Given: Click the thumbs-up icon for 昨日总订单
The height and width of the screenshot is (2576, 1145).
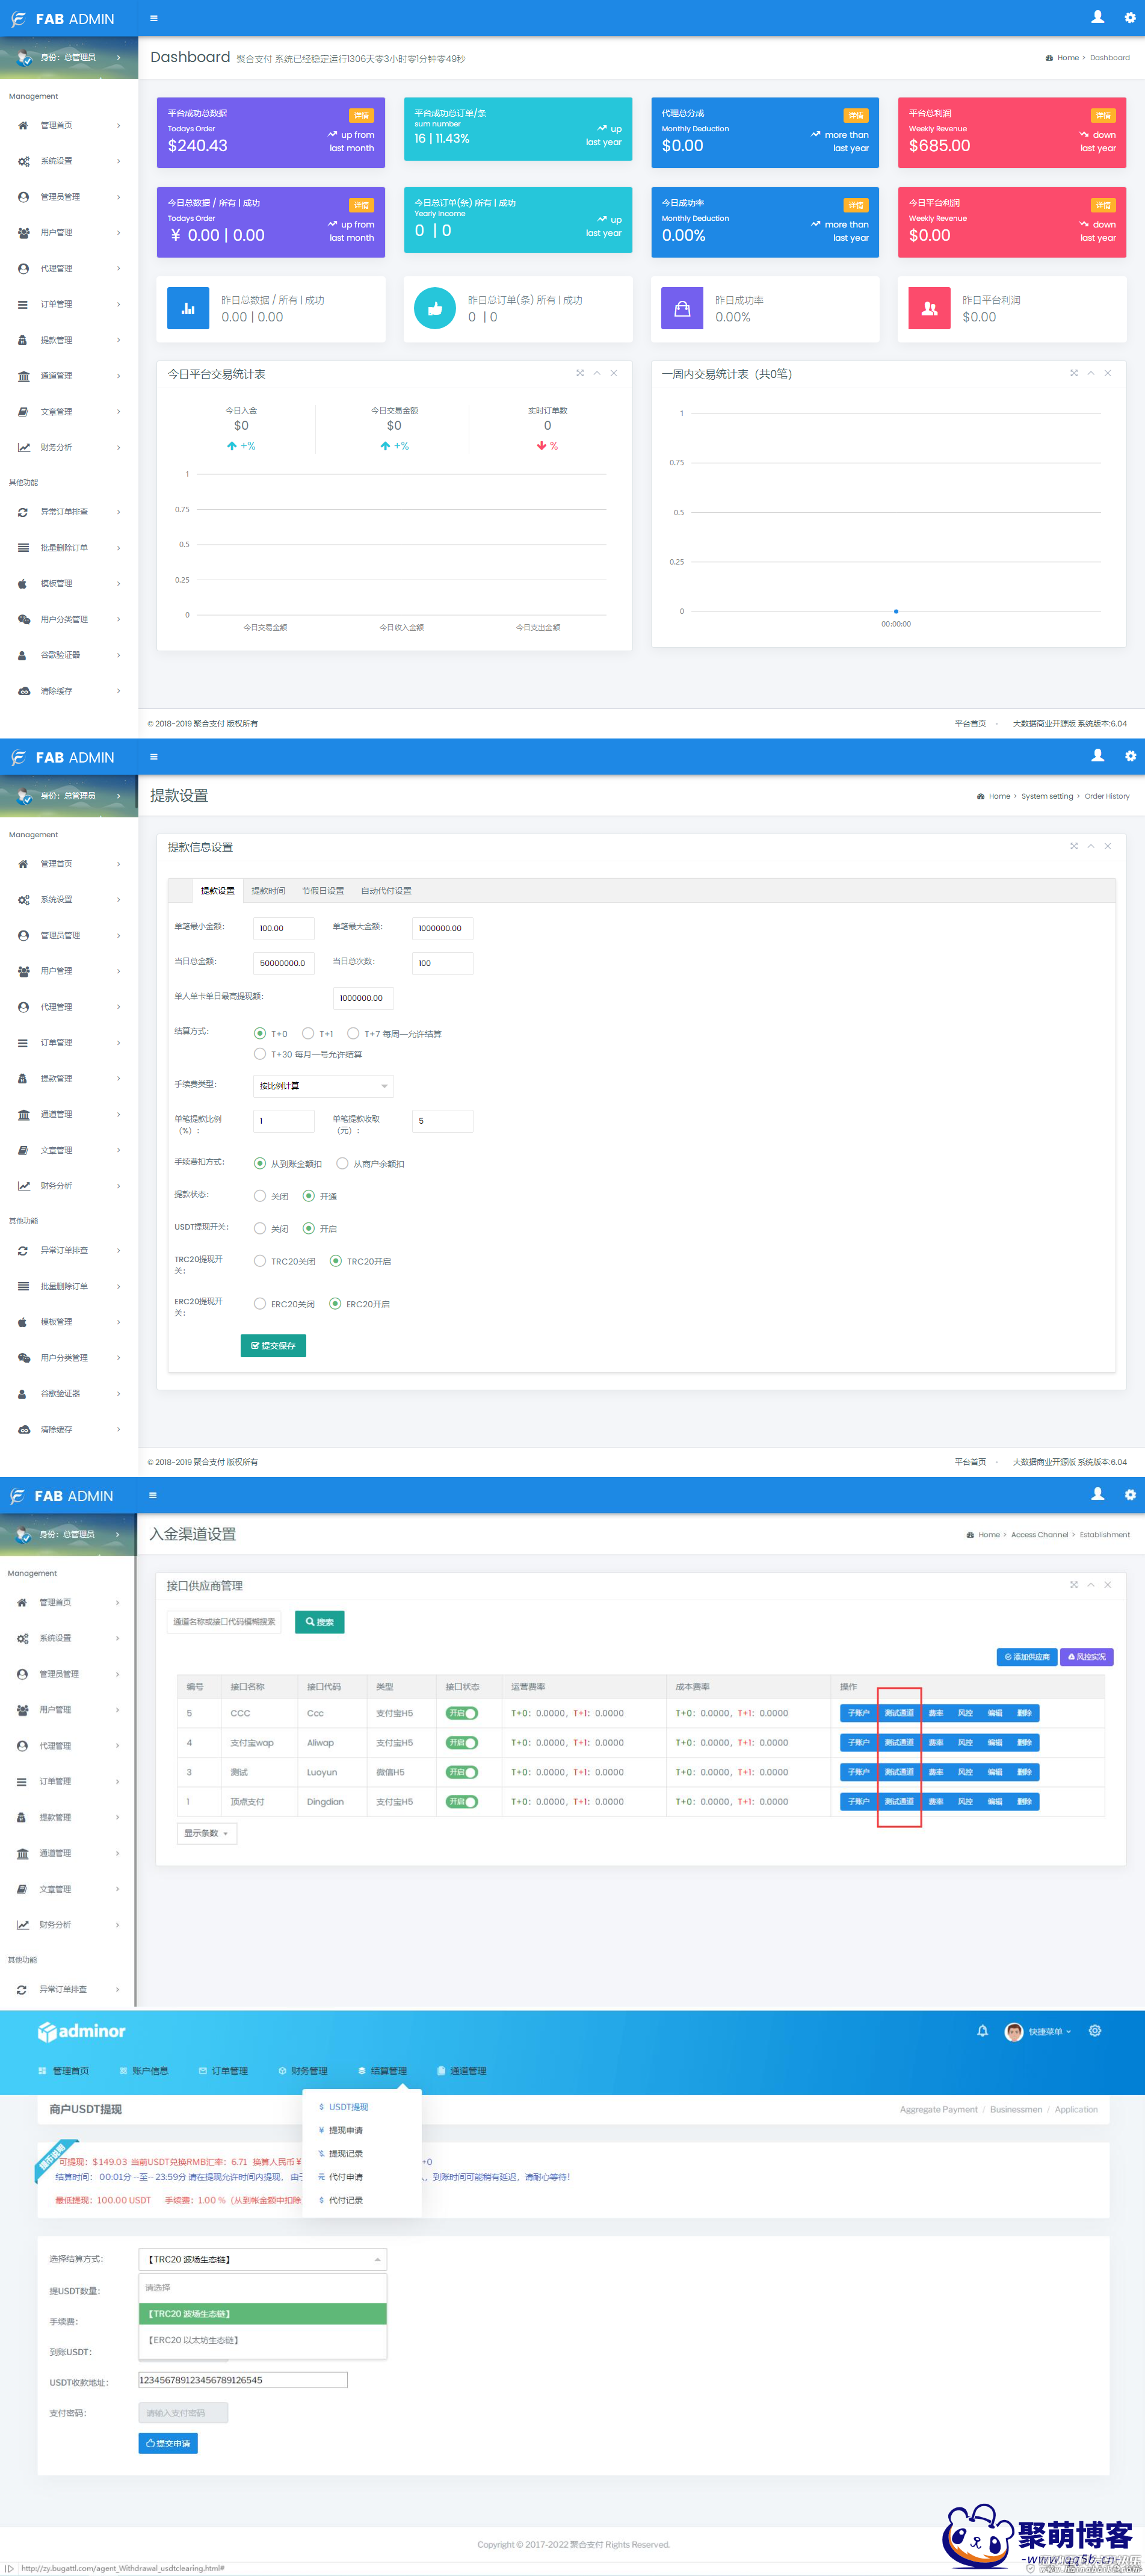Looking at the screenshot, I should (x=435, y=309).
